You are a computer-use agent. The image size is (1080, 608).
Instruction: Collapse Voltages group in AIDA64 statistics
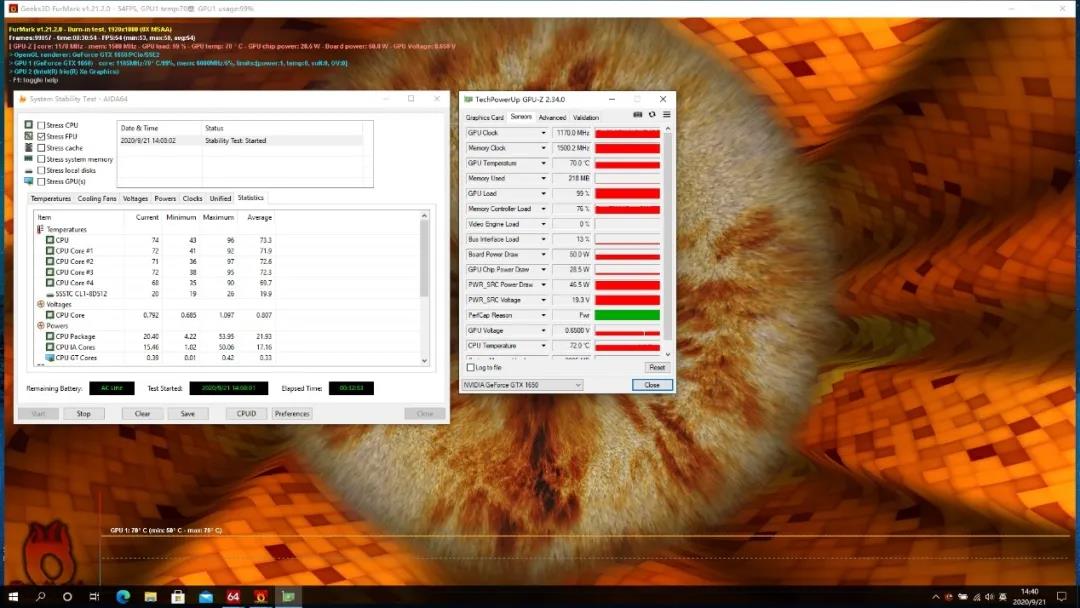pyautogui.click(x=41, y=304)
